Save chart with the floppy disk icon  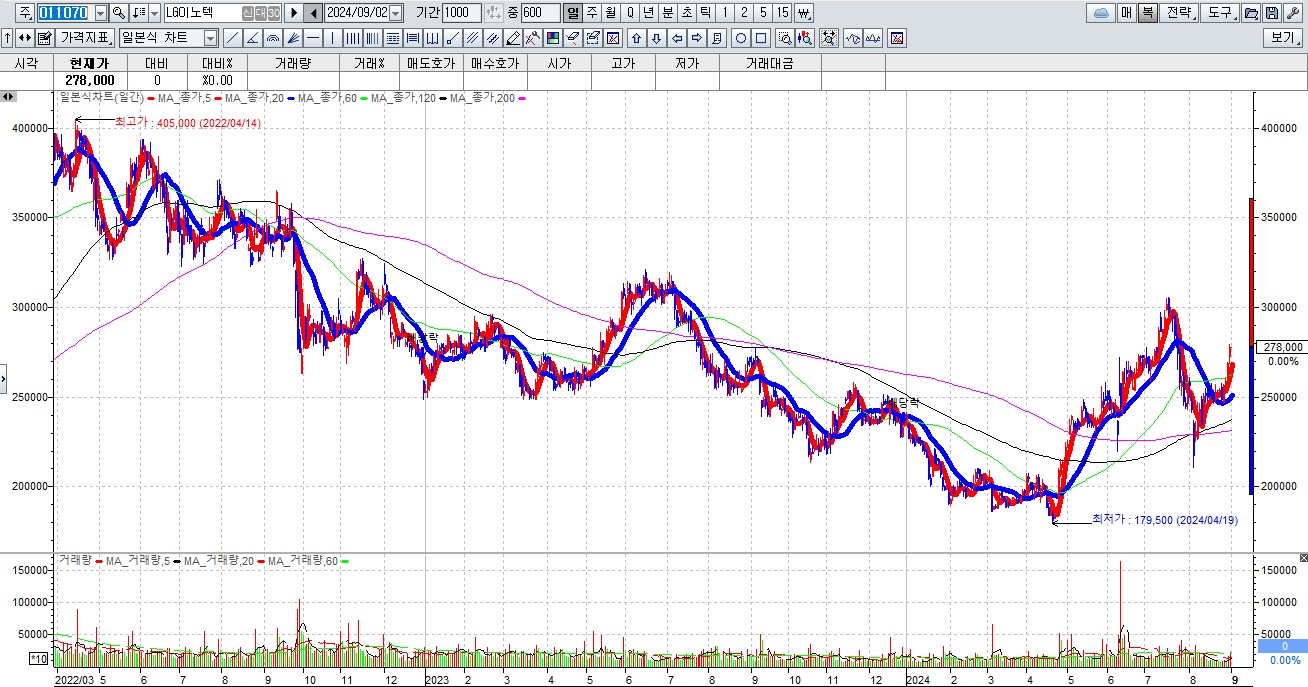[x=1271, y=13]
